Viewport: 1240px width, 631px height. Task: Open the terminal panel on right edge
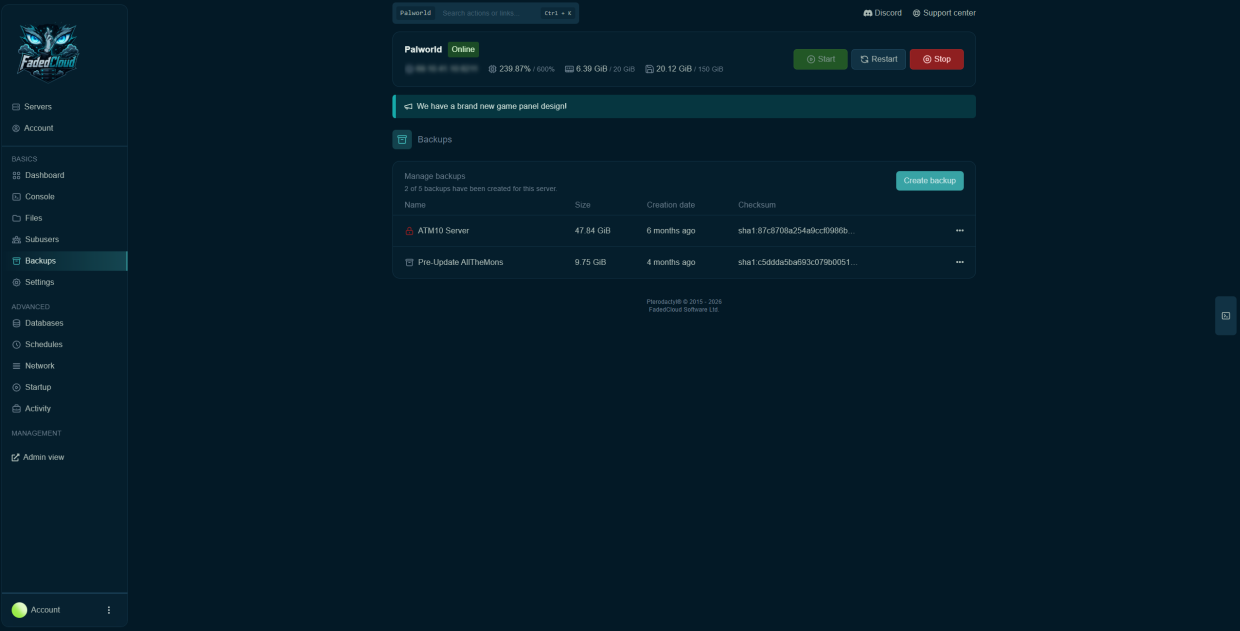(x=1226, y=315)
